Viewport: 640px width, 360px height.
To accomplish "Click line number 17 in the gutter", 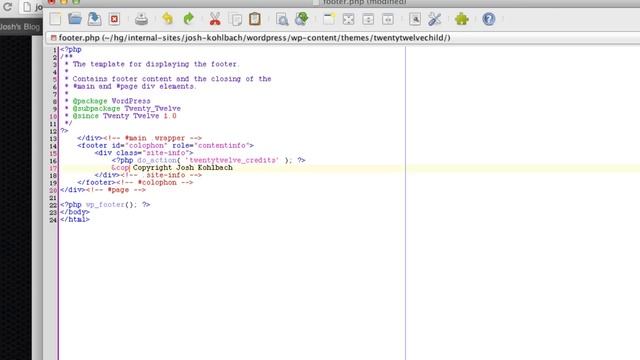I will pos(53,168).
